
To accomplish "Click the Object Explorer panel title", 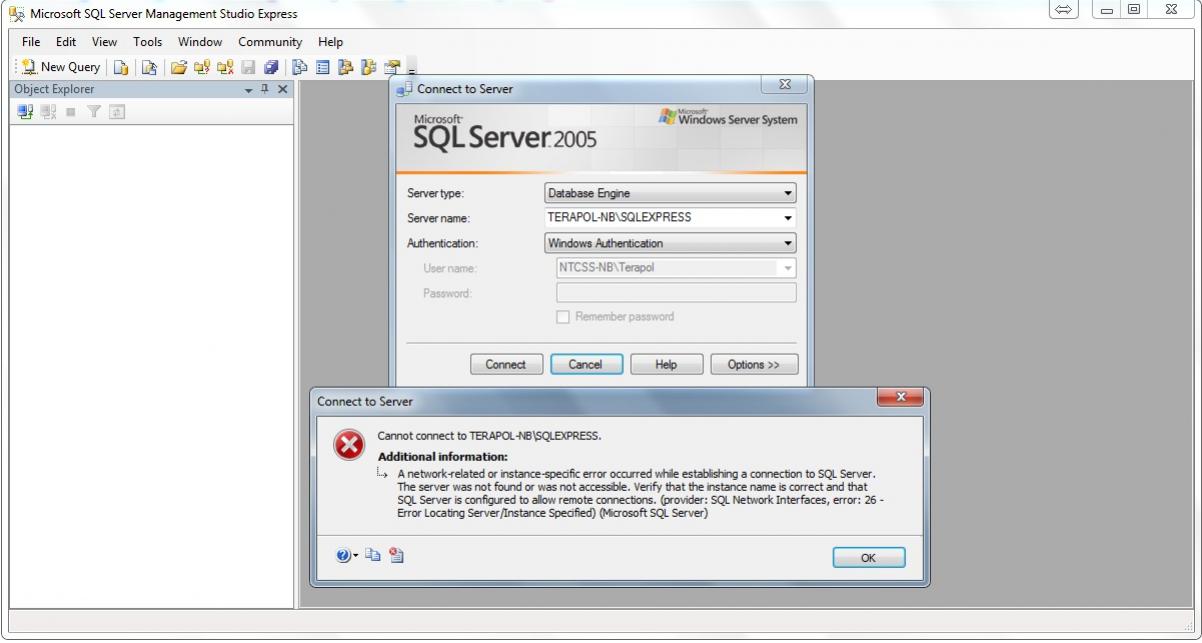I will (x=54, y=90).
